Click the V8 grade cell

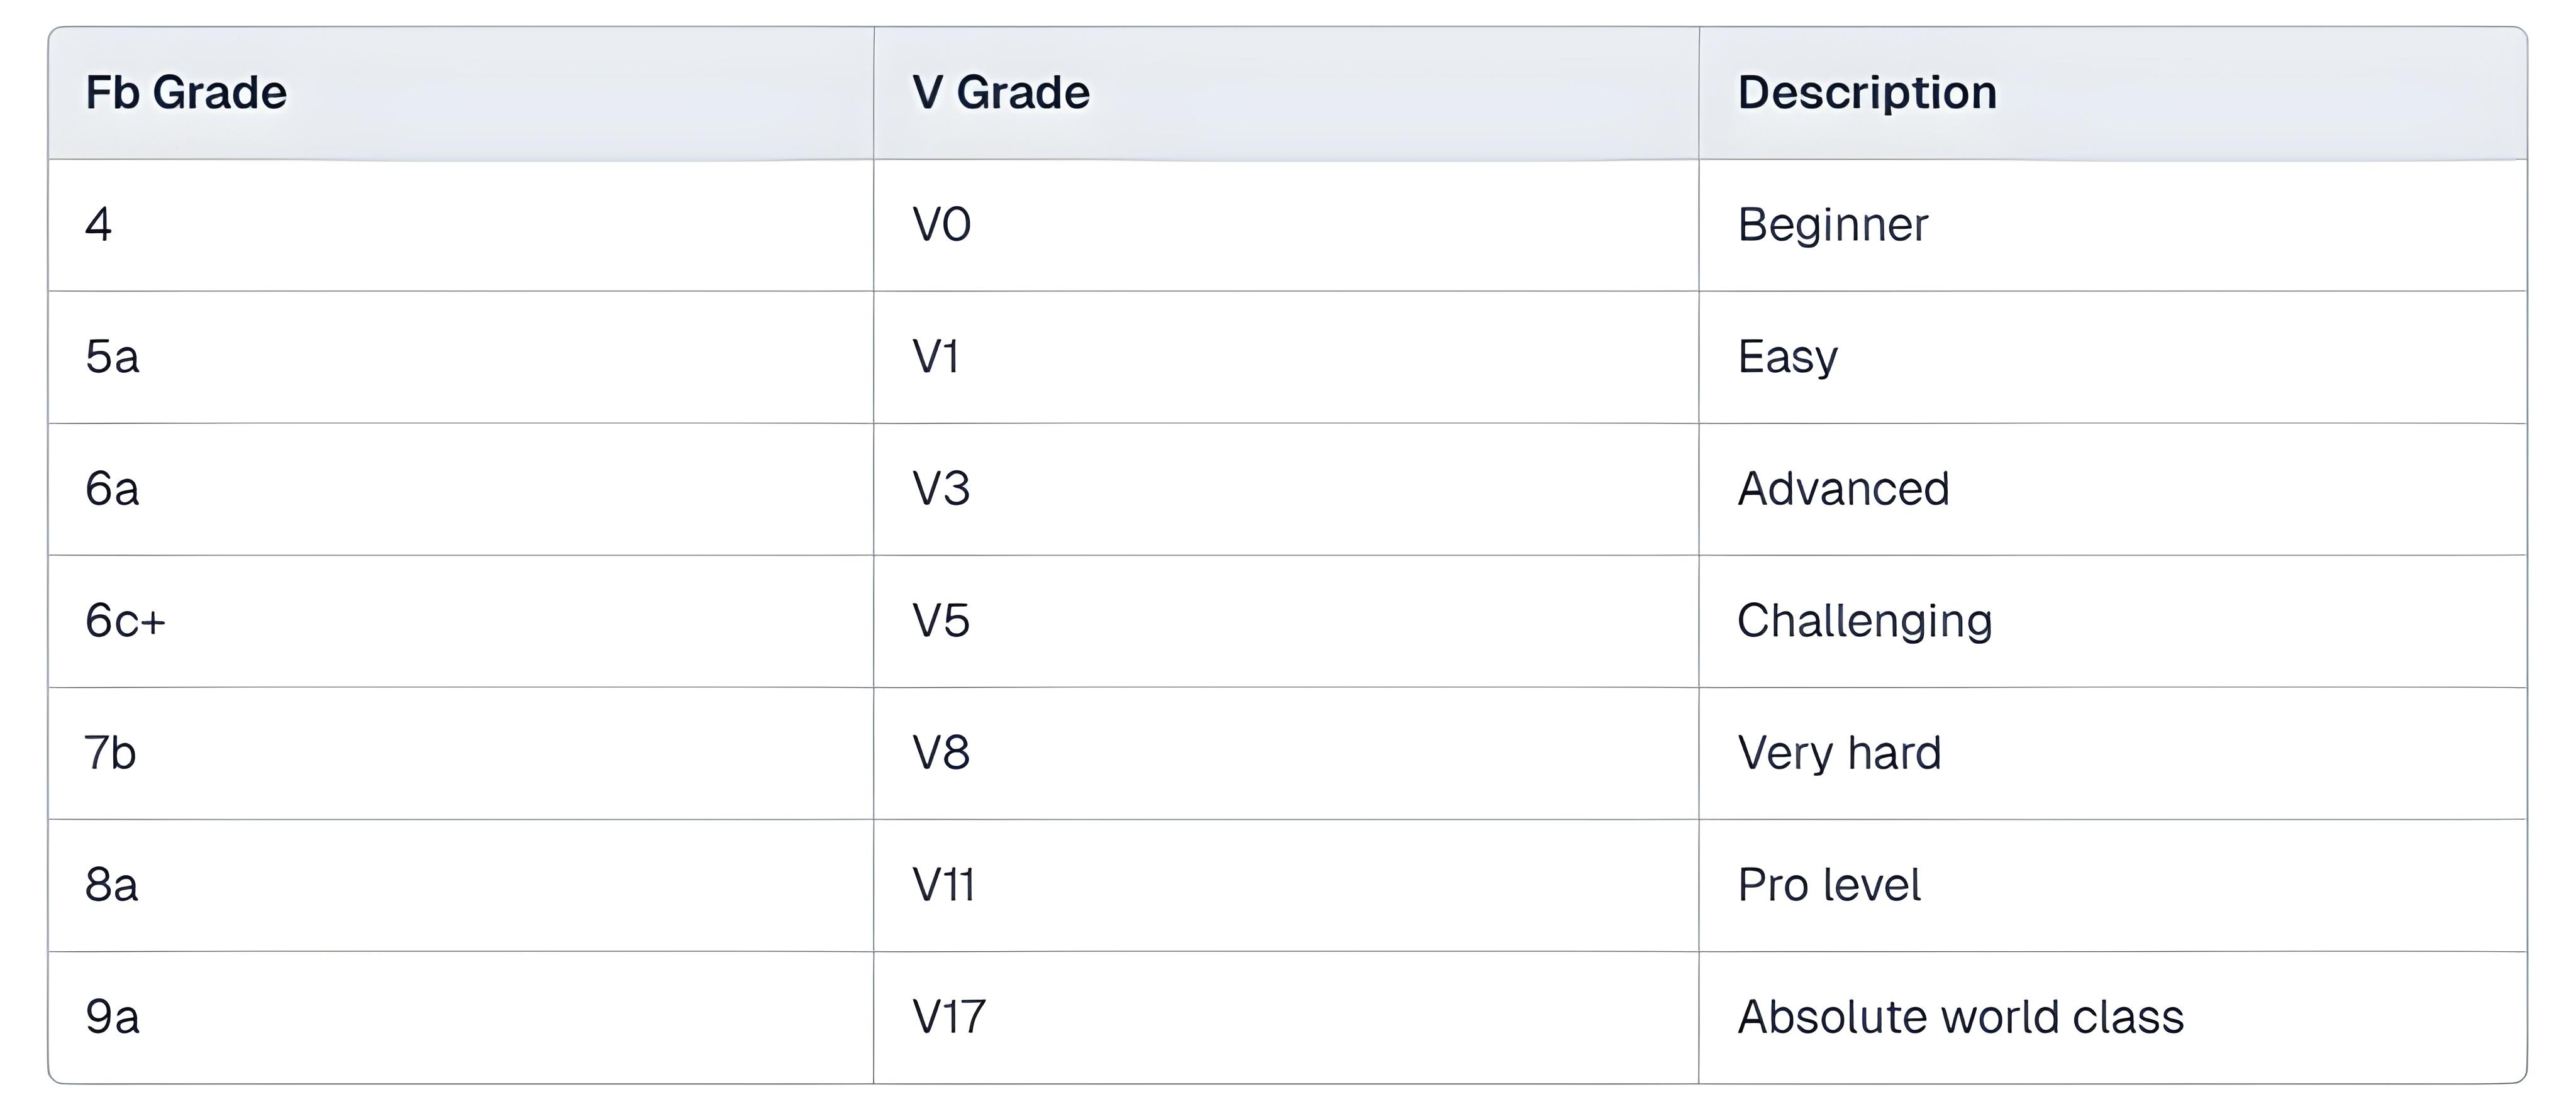pos(941,753)
